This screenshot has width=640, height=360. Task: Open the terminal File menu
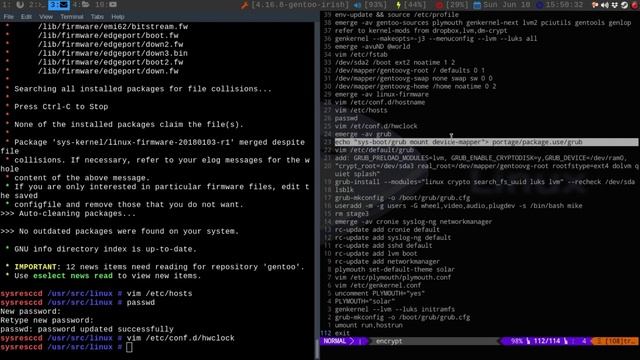coord(9,17)
